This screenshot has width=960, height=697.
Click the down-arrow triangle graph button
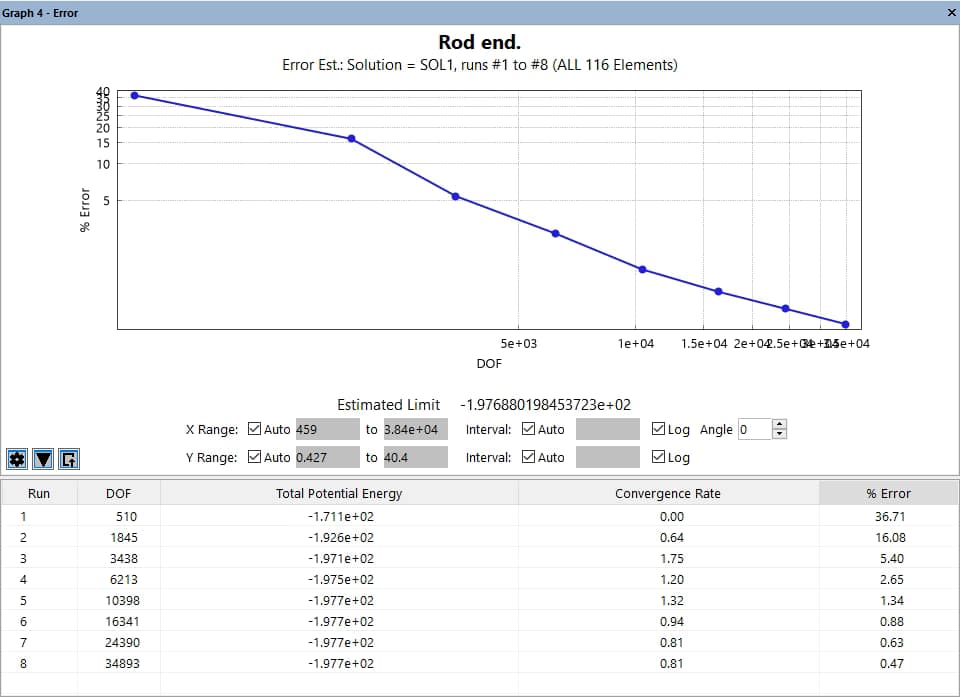point(42,459)
